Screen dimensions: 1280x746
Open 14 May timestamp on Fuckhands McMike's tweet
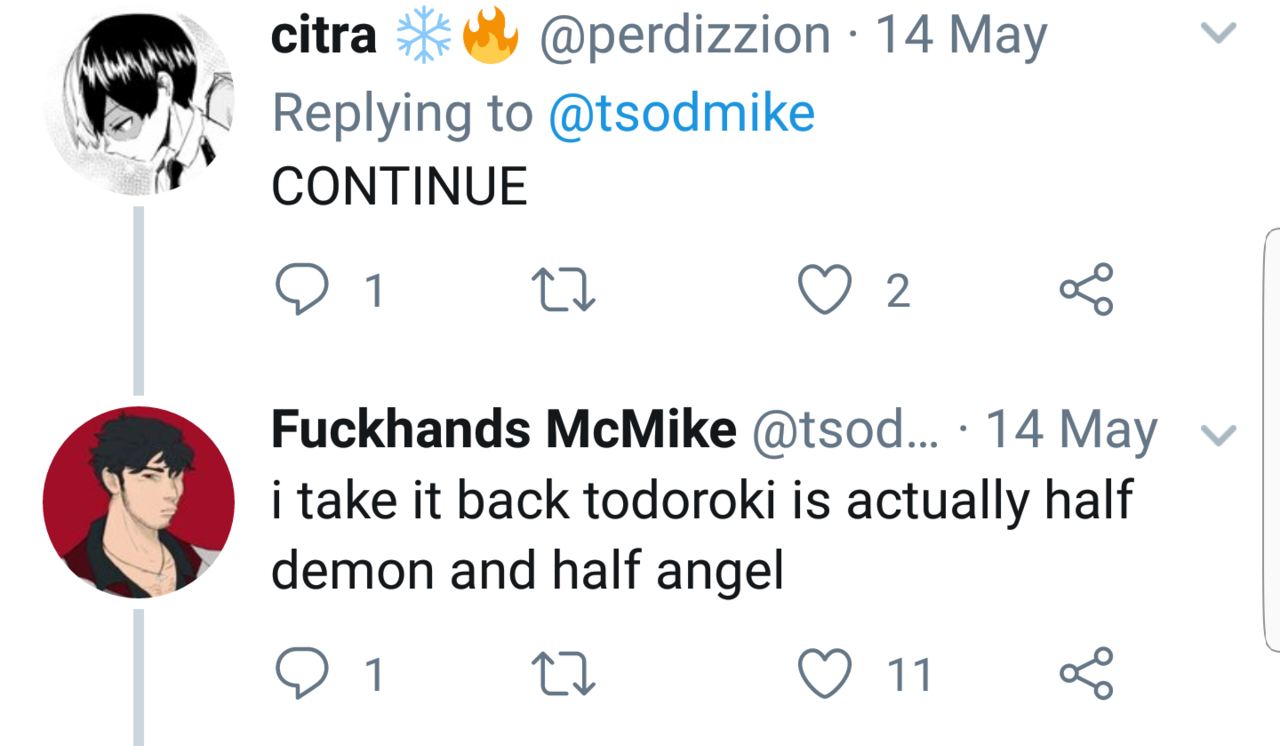pyautogui.click(x=1071, y=431)
